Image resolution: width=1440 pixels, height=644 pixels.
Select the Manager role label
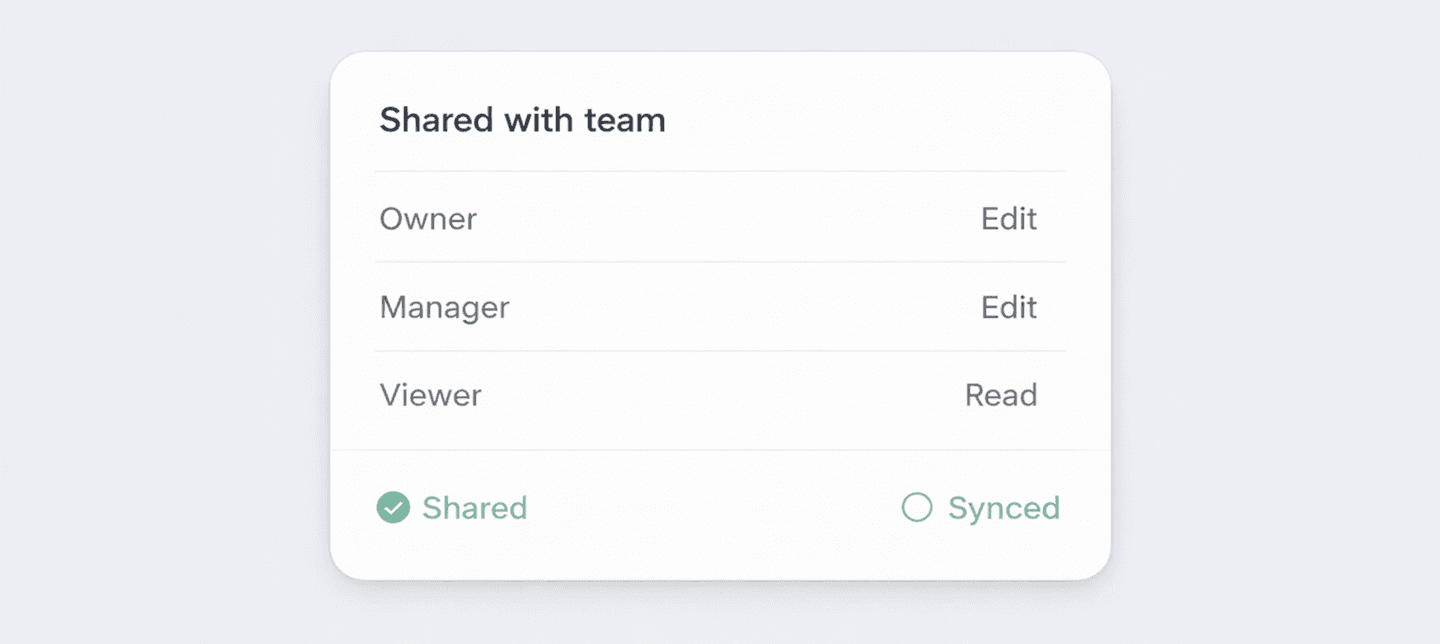click(444, 307)
